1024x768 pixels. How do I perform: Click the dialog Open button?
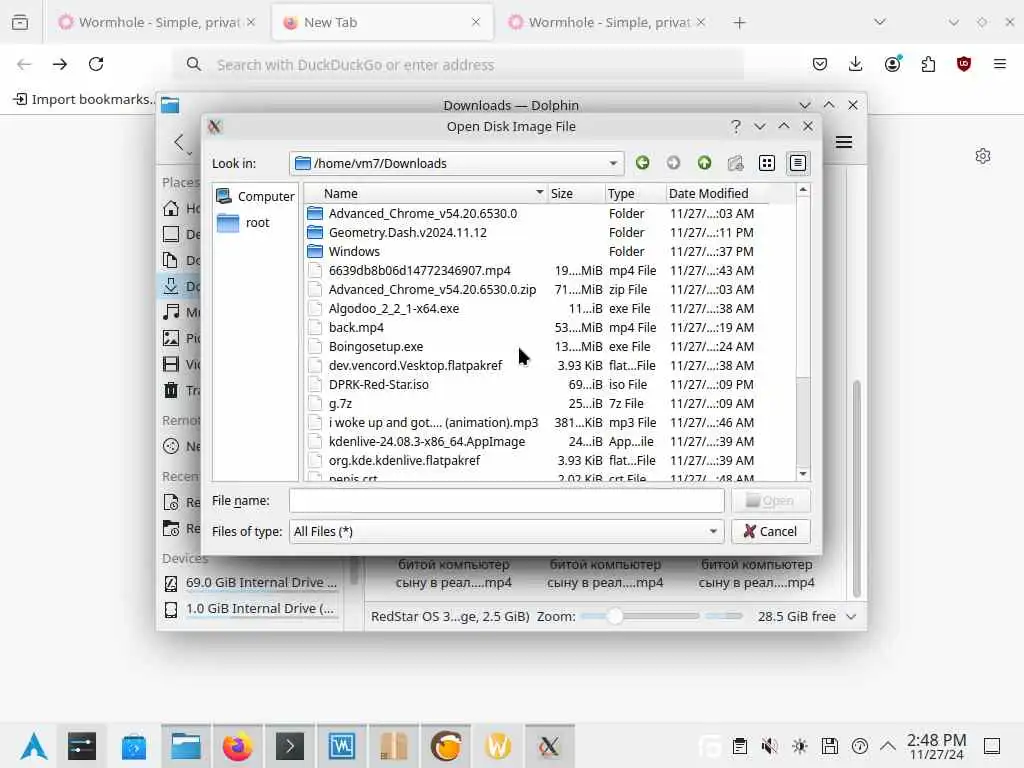771,500
